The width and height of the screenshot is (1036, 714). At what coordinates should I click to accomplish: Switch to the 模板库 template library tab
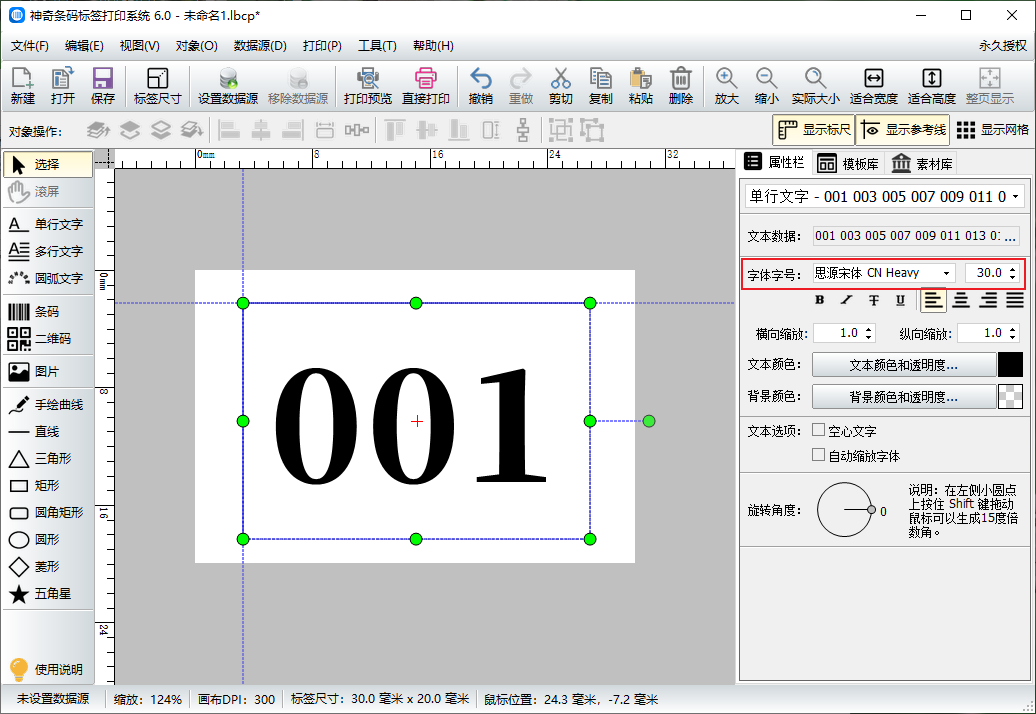(x=848, y=164)
